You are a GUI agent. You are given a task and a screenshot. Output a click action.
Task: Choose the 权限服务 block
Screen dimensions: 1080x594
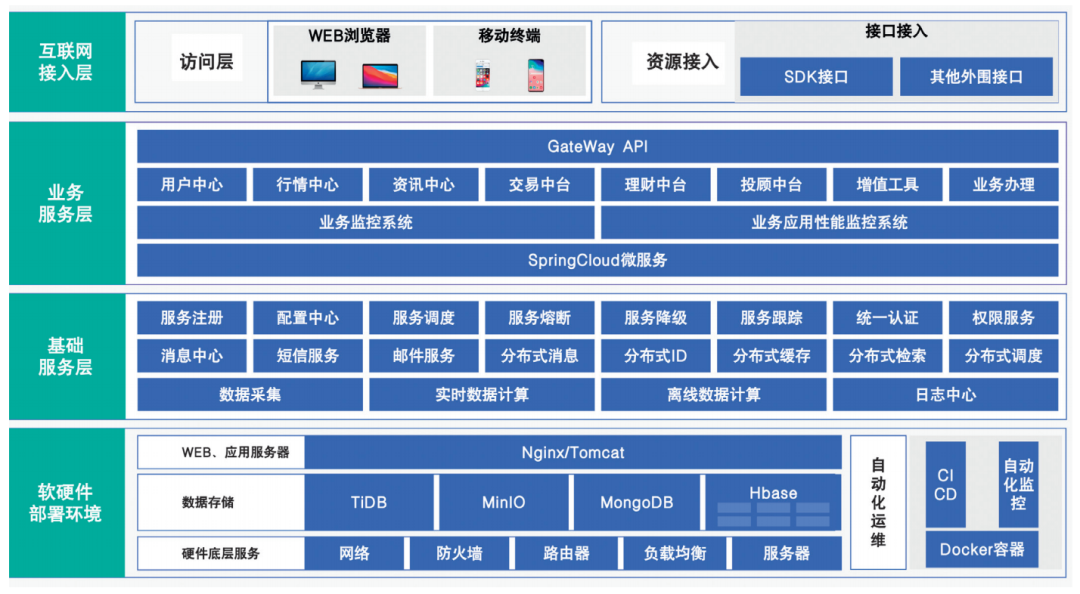coord(1004,318)
